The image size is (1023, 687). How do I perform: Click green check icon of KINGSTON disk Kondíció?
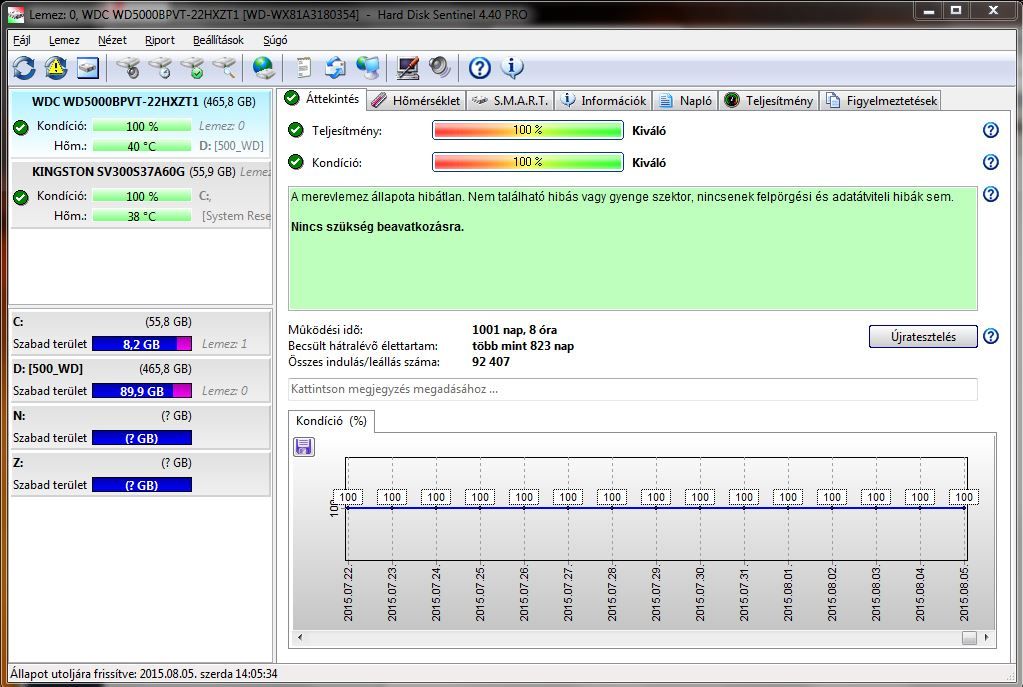pos(21,197)
